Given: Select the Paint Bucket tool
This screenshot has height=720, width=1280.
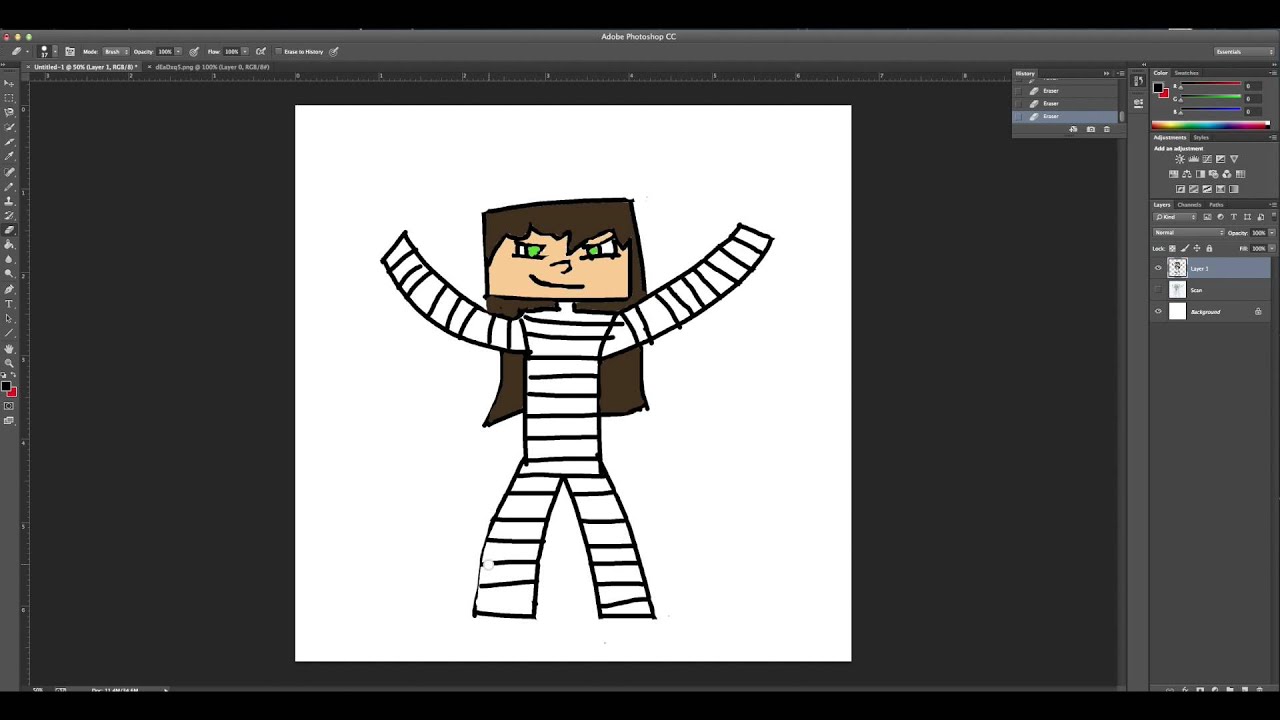Looking at the screenshot, I should click(x=9, y=245).
